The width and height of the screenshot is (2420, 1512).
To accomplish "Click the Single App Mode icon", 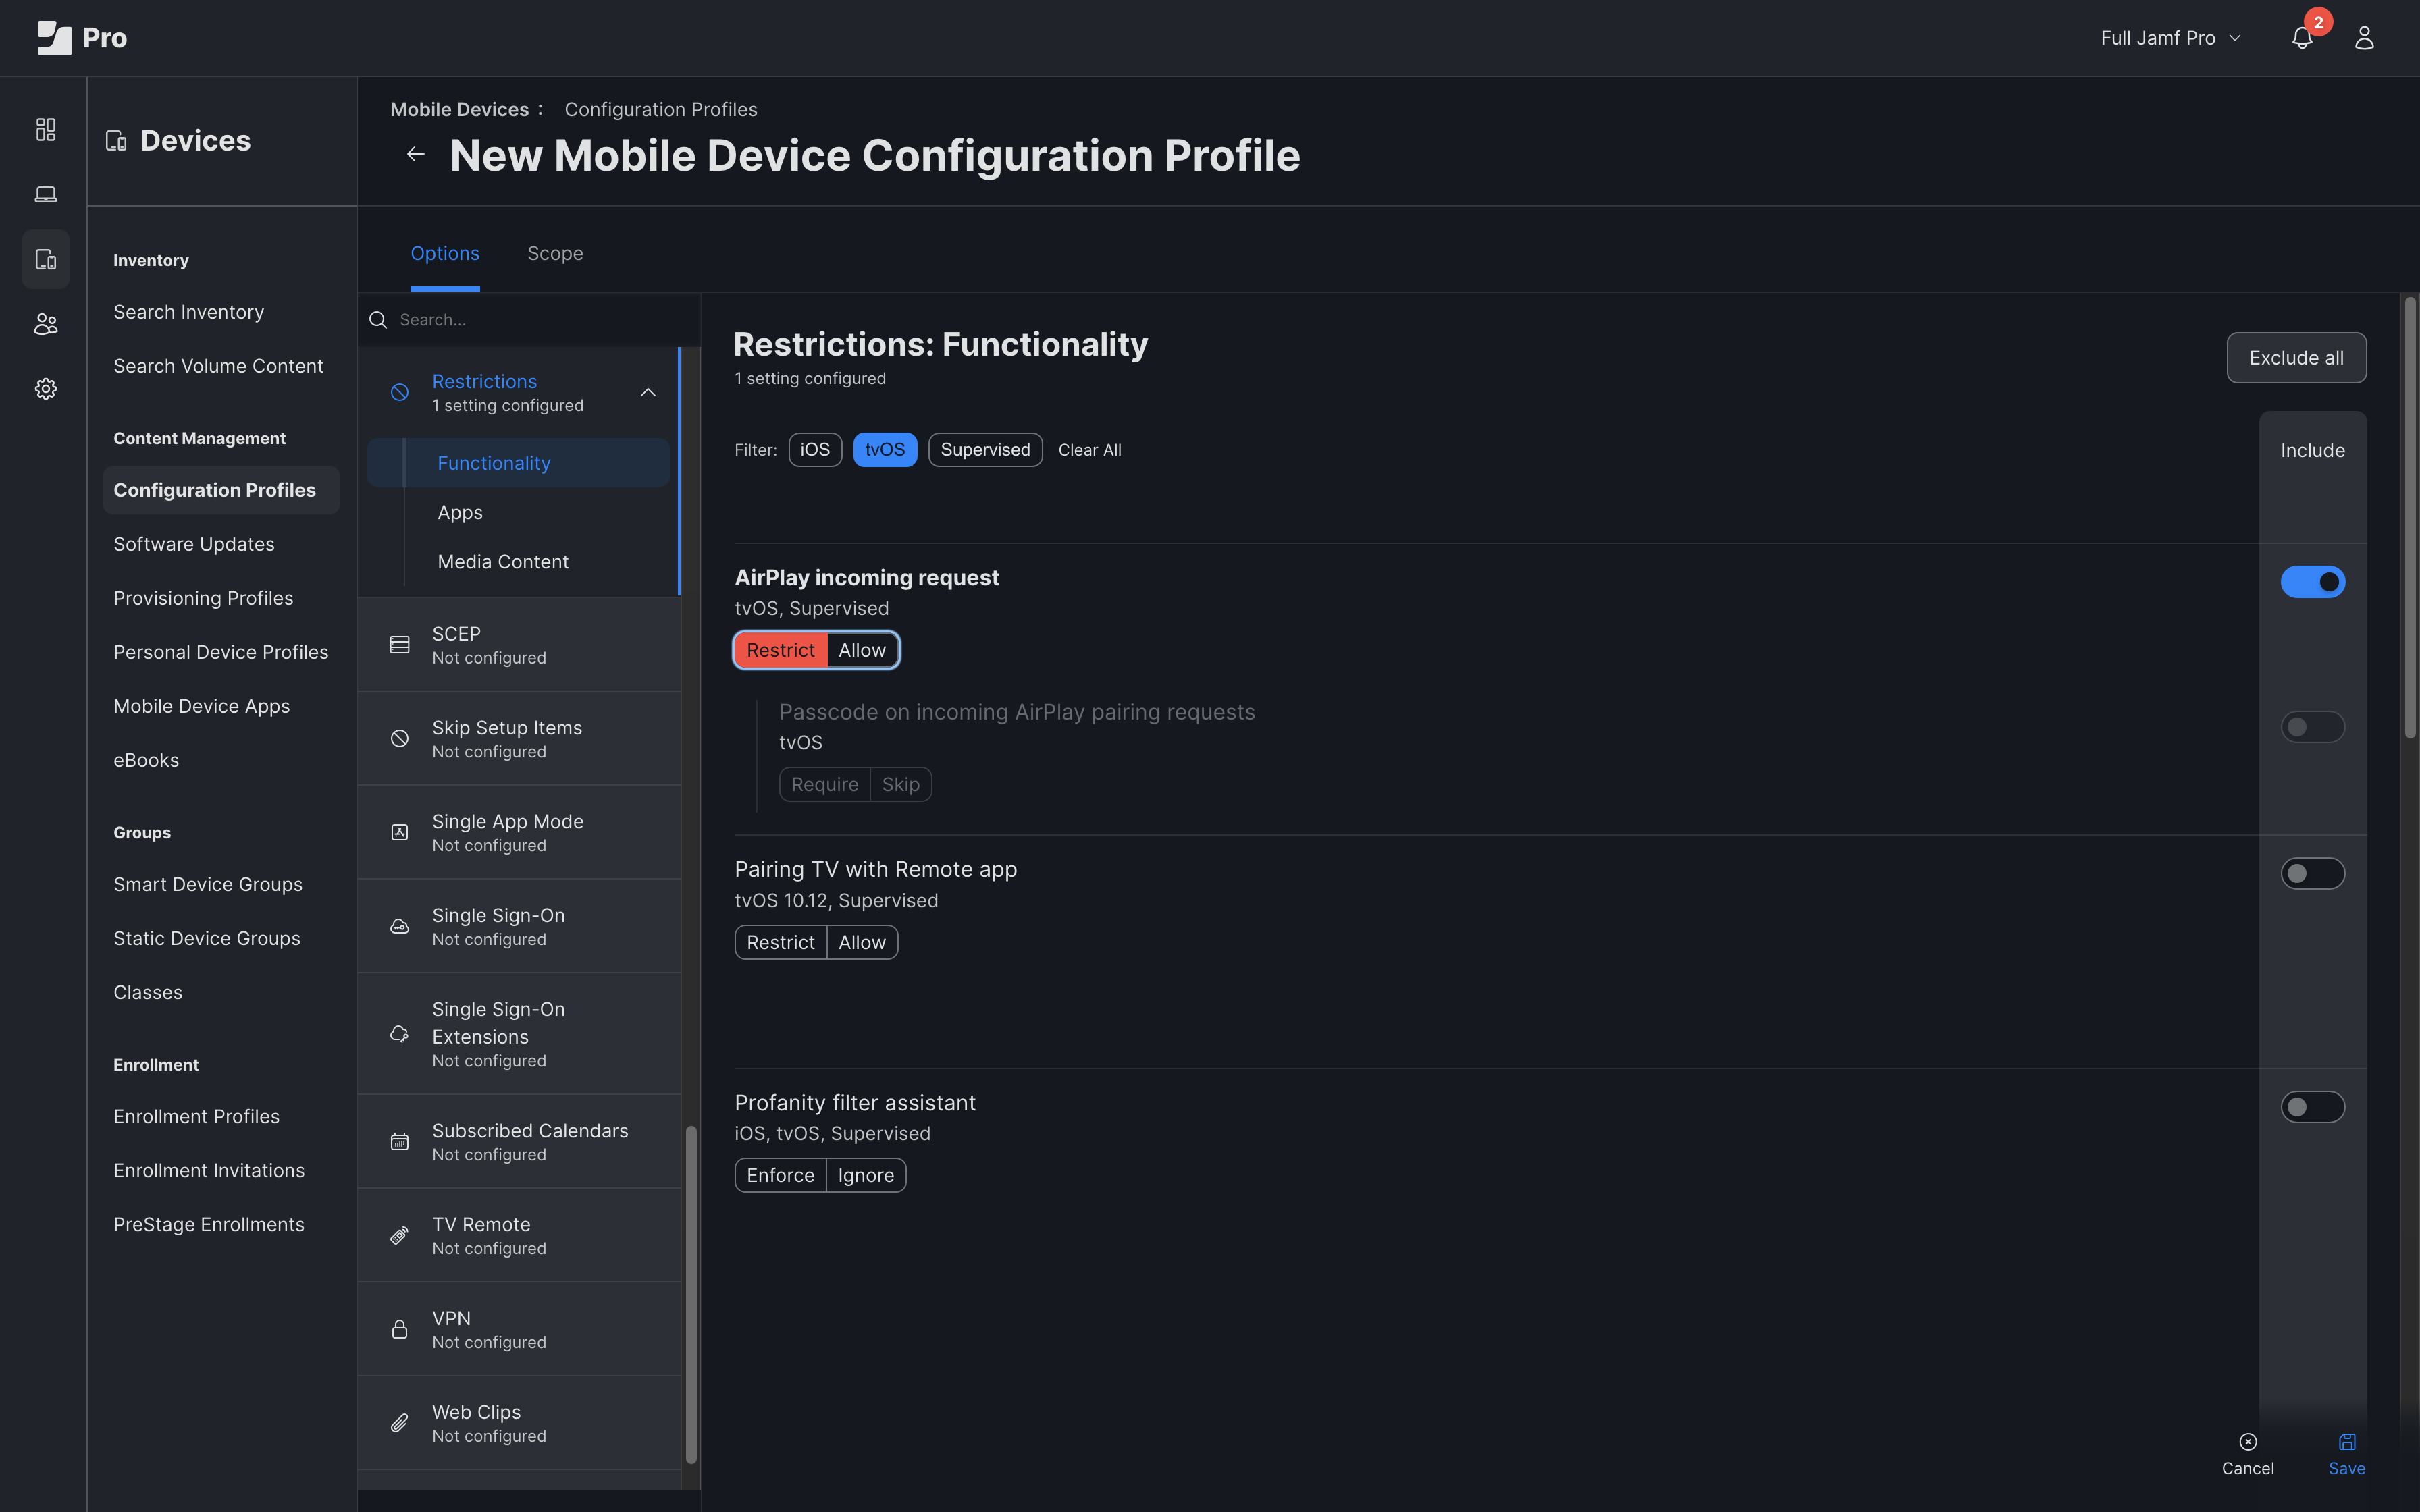I will [400, 833].
